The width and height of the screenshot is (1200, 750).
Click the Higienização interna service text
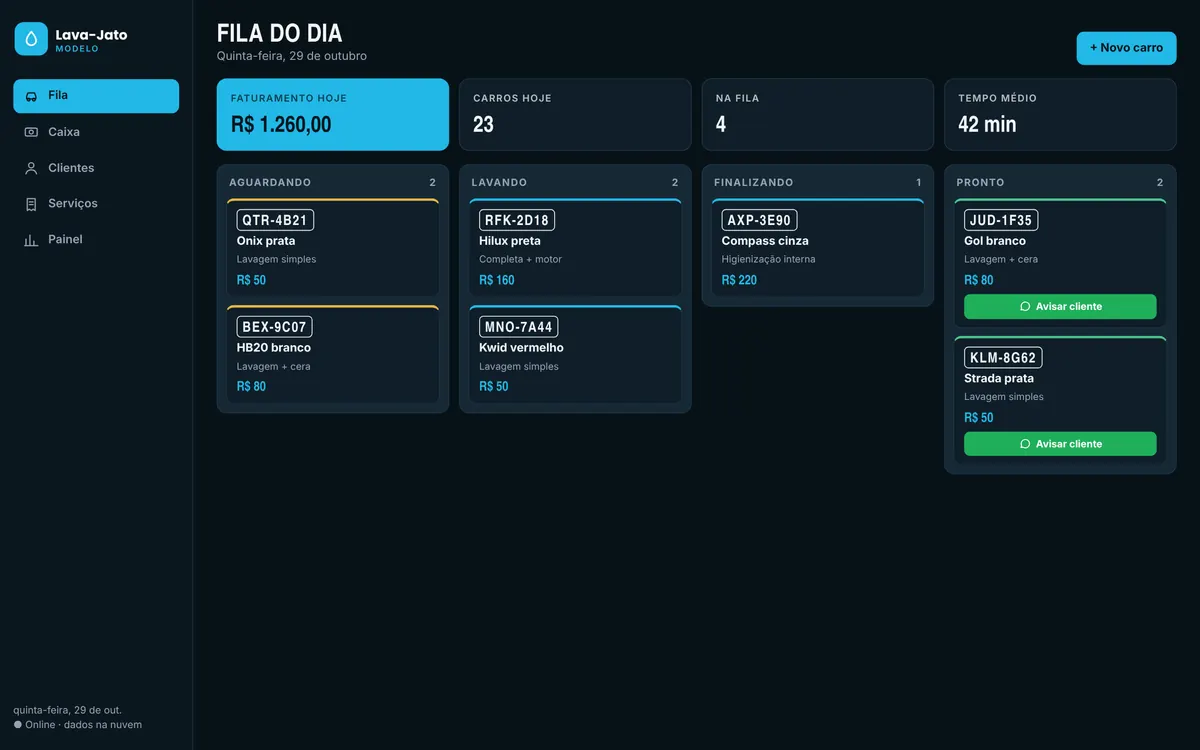tap(769, 260)
